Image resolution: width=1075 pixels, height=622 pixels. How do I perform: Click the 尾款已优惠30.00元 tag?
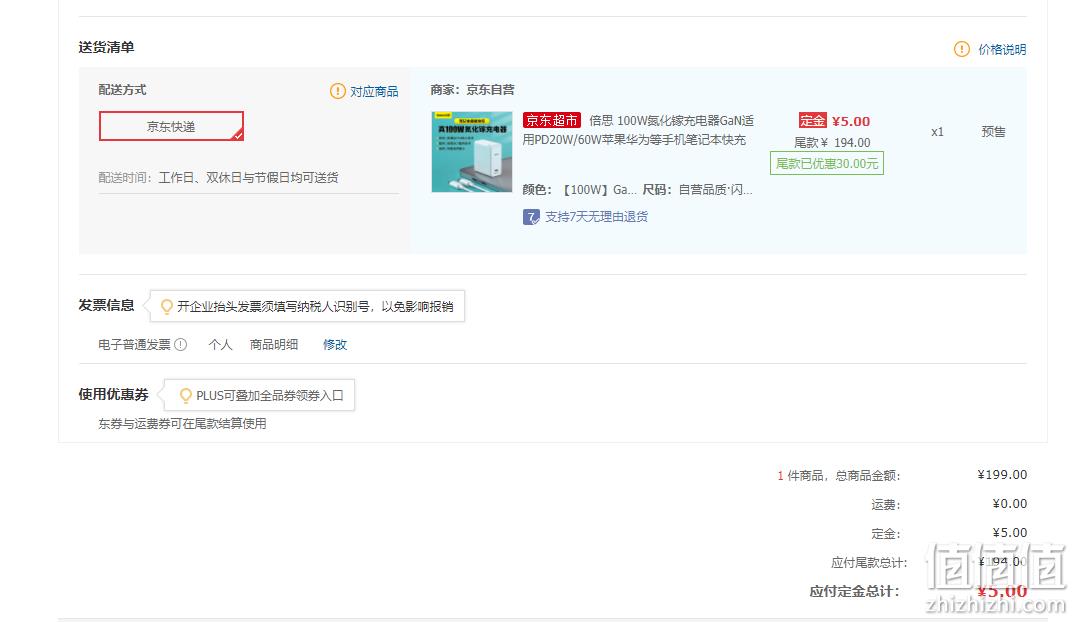tap(827, 164)
